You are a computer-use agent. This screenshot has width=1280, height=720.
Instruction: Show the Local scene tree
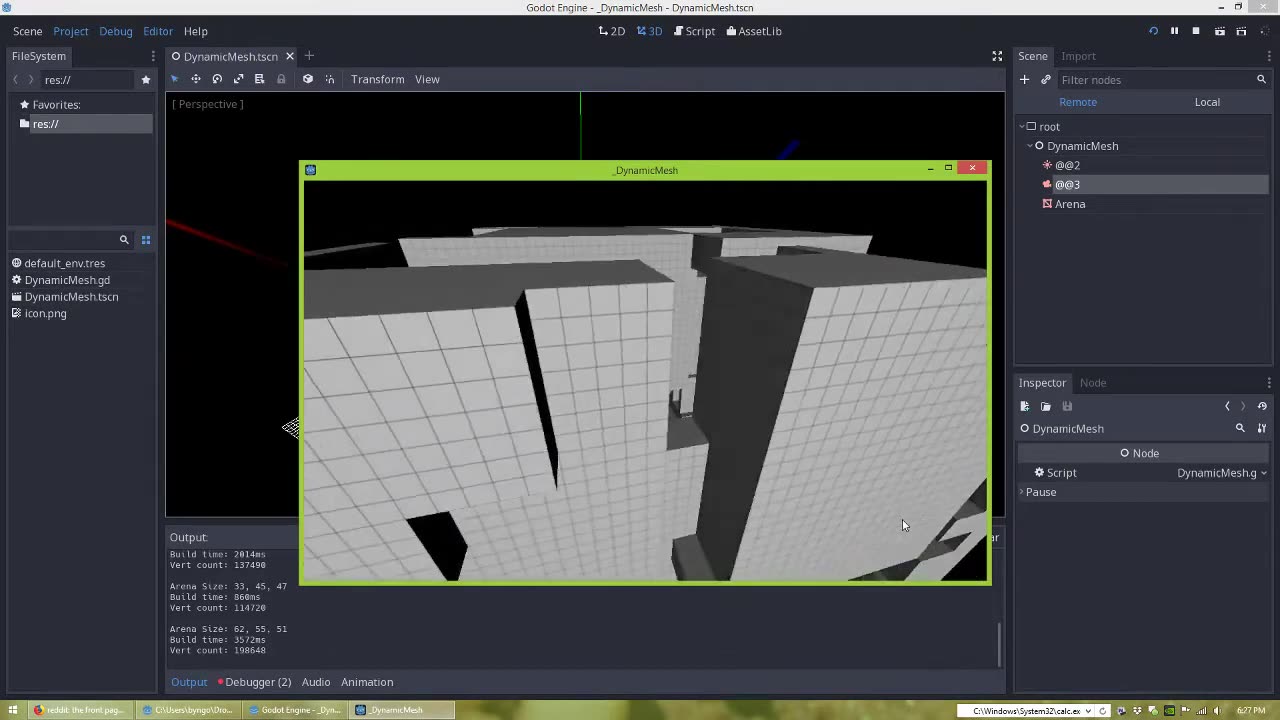pos(1207,102)
